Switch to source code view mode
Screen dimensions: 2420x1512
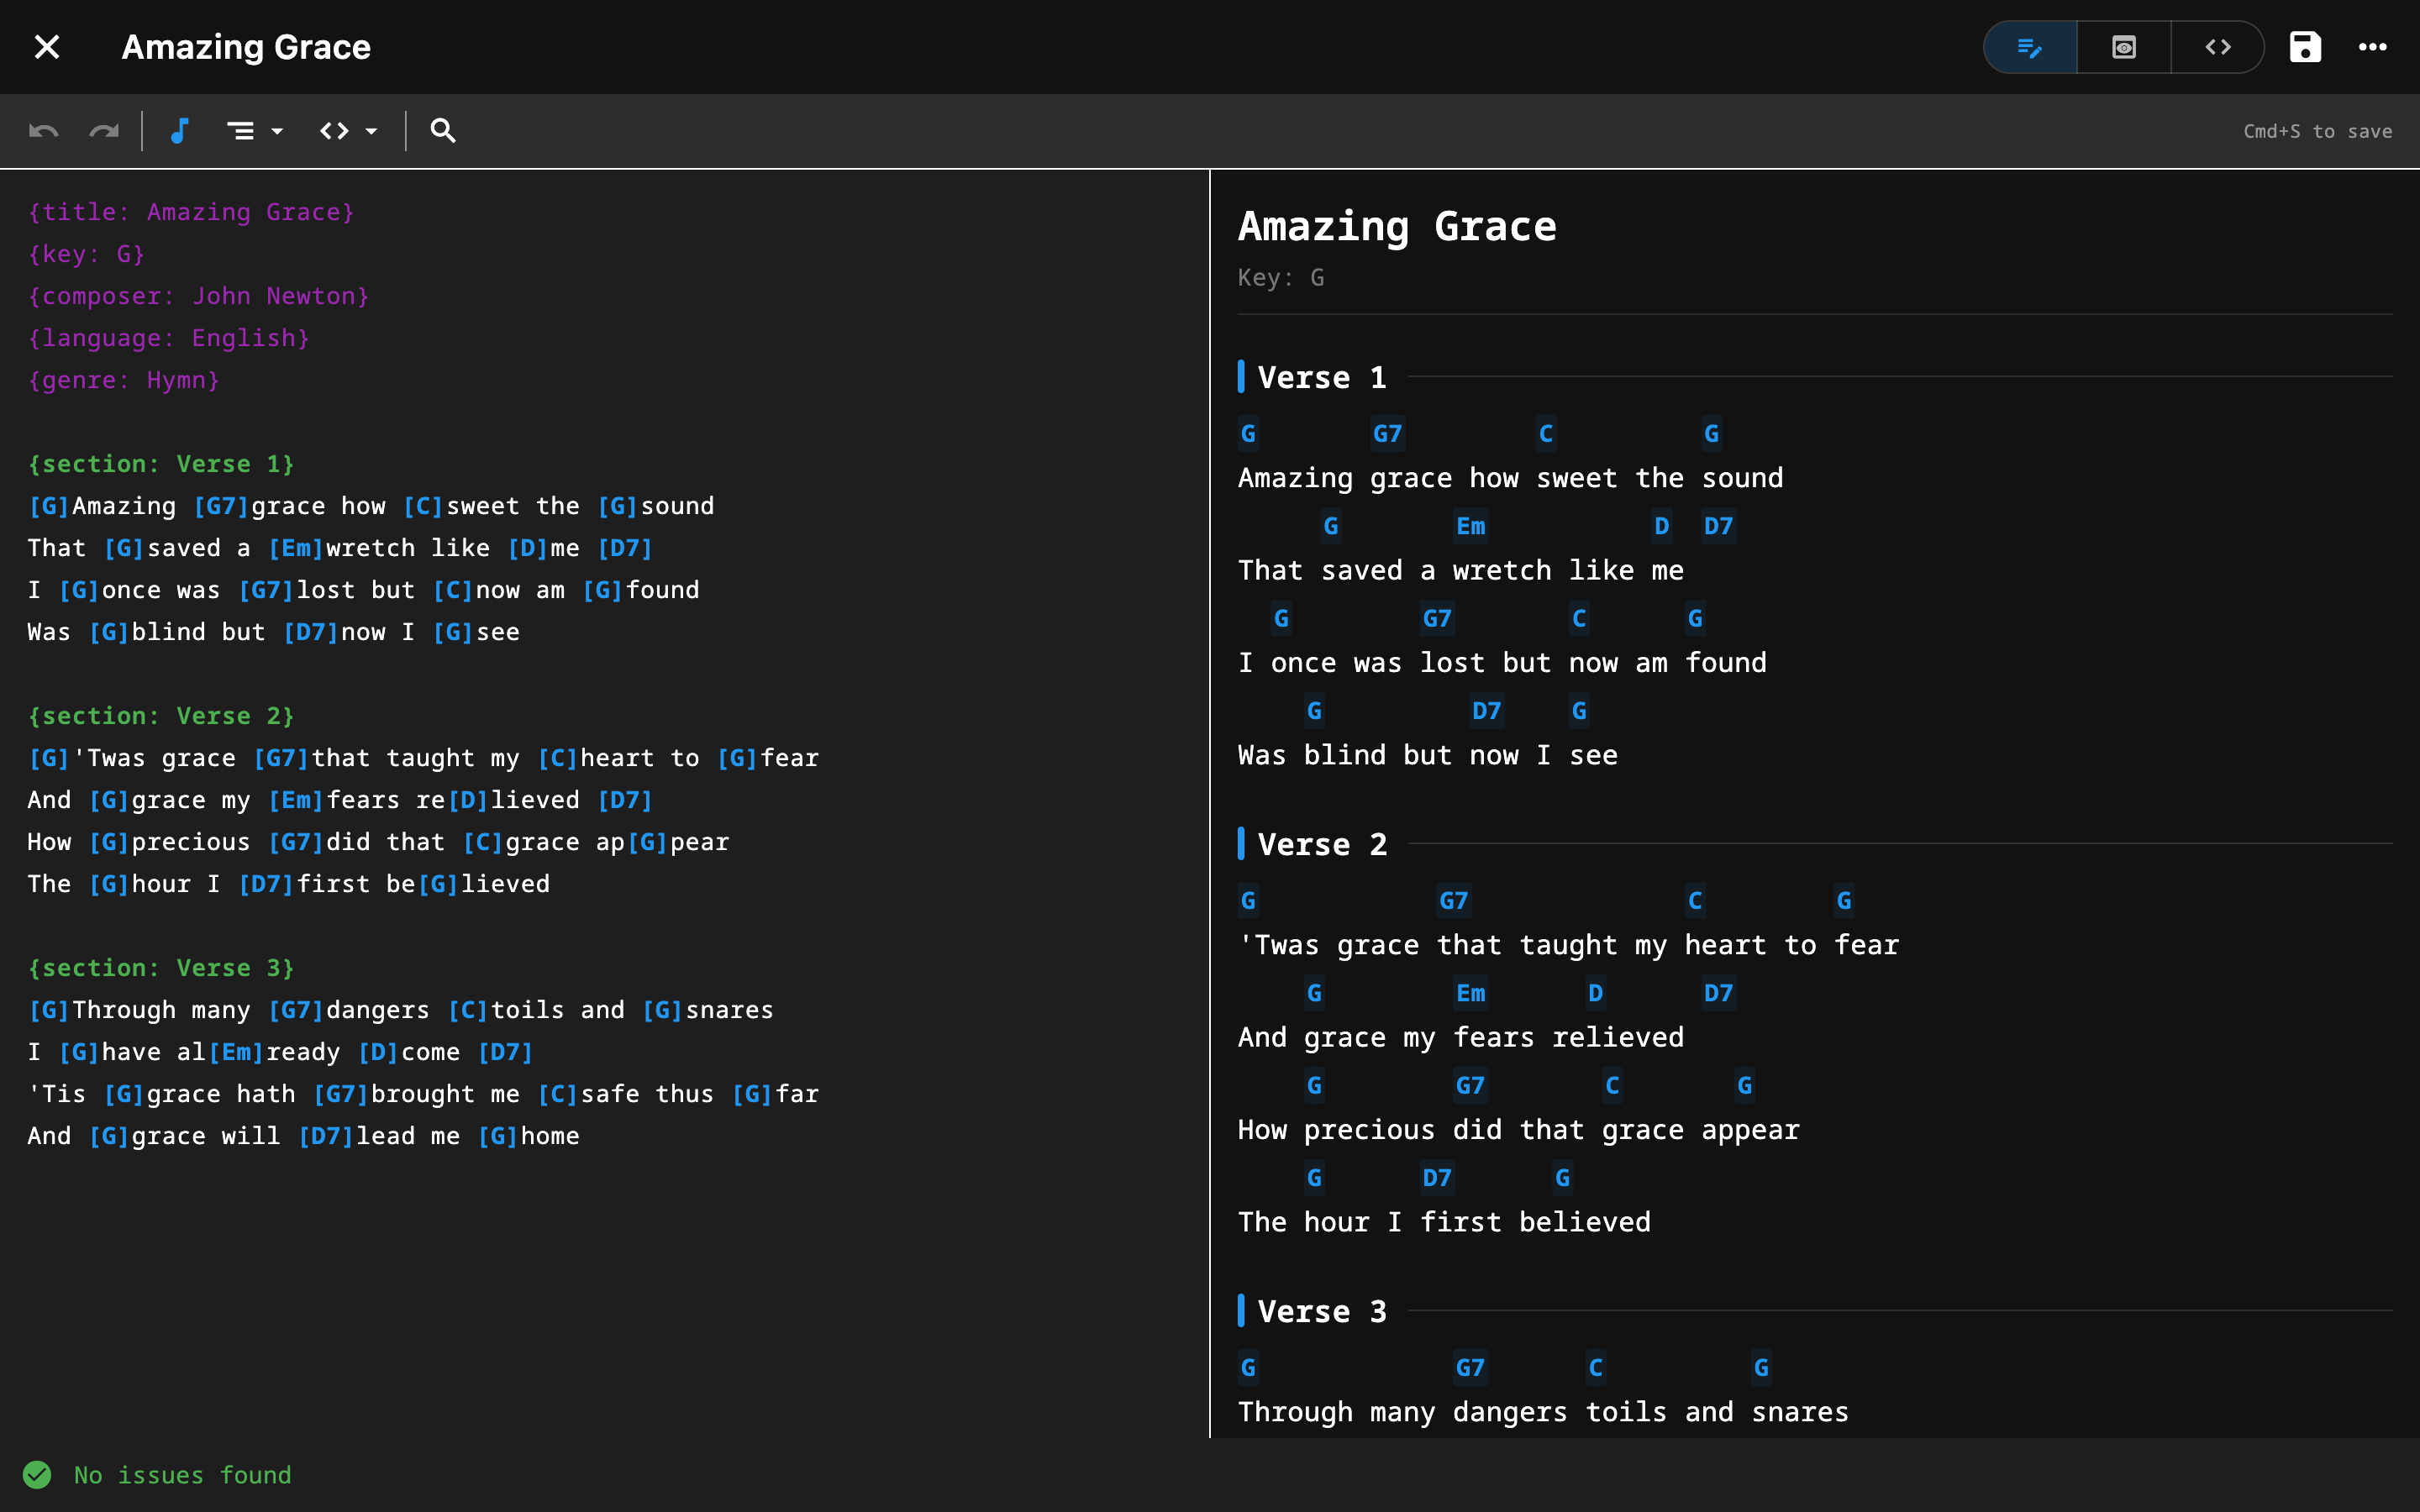[x=2217, y=47]
